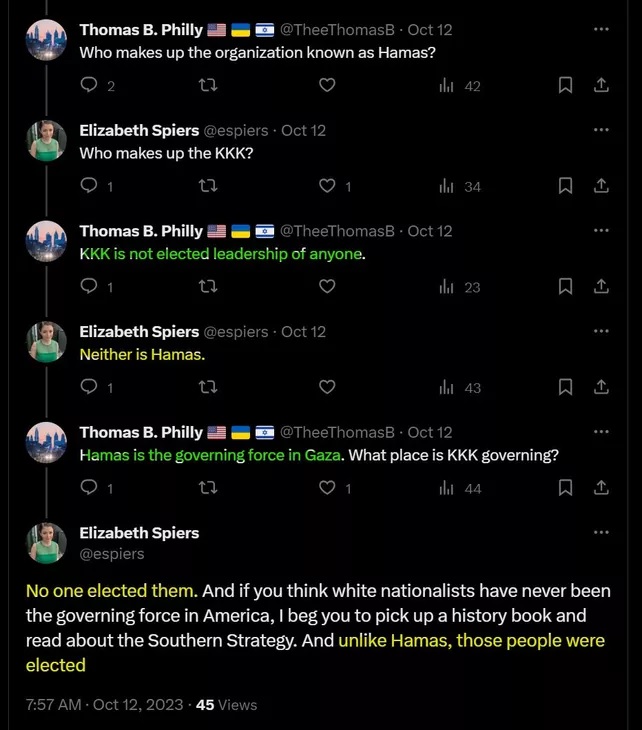Open more options on the first Thomas B. Philly tweet
This screenshot has height=730, width=642.
pos(601,30)
